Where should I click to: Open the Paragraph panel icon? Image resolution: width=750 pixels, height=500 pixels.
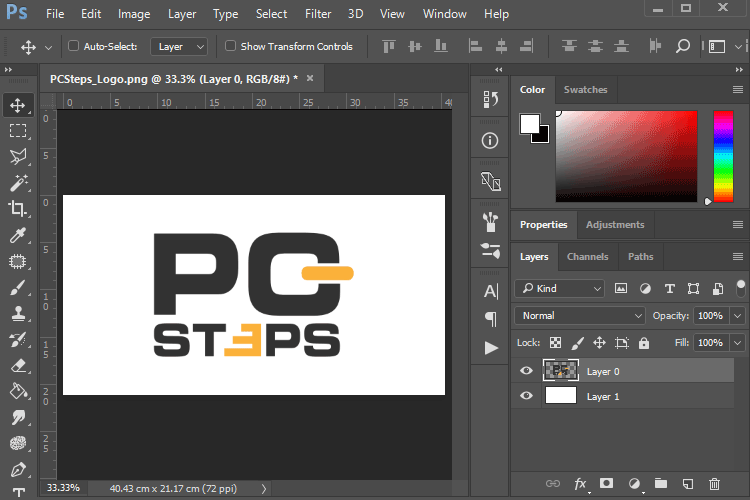[491, 319]
